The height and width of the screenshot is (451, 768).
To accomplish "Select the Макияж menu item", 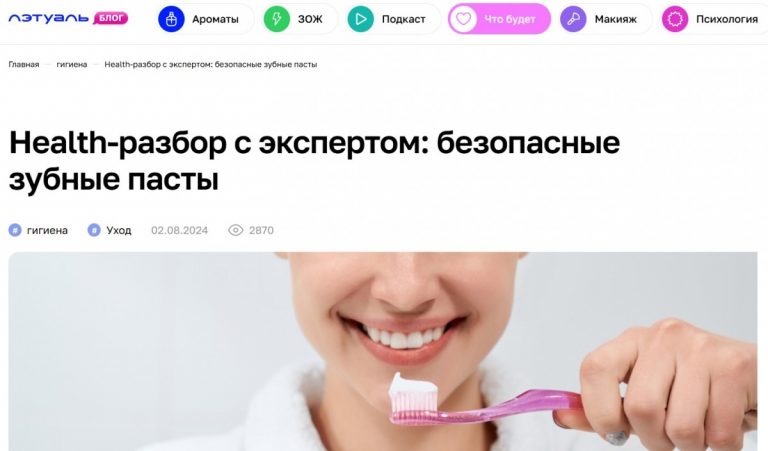I will pos(605,19).
